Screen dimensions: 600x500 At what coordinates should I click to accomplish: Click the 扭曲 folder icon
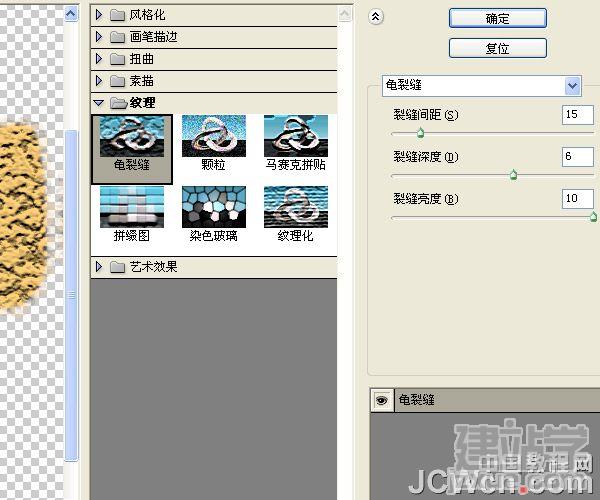[x=117, y=59]
